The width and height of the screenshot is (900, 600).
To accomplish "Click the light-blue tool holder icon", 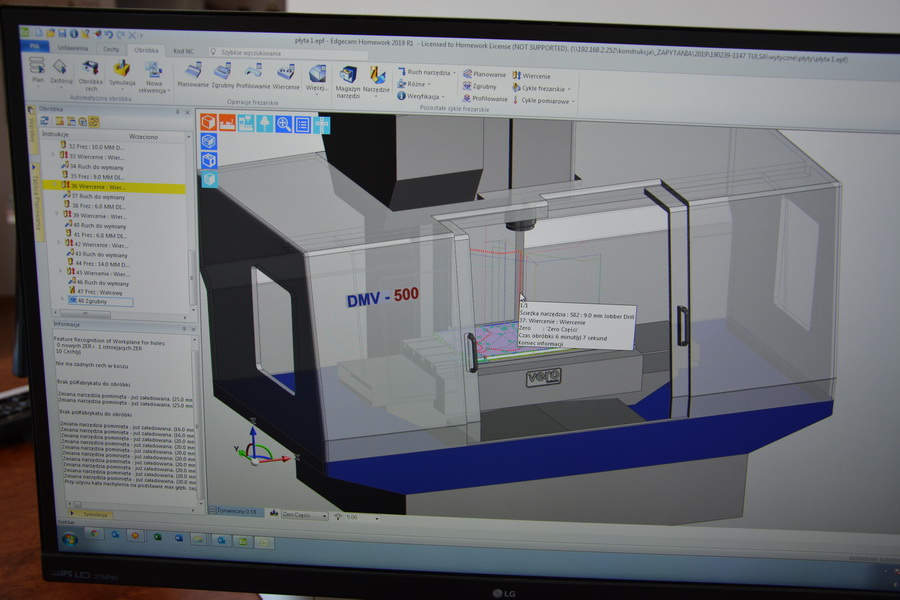I will [265, 123].
